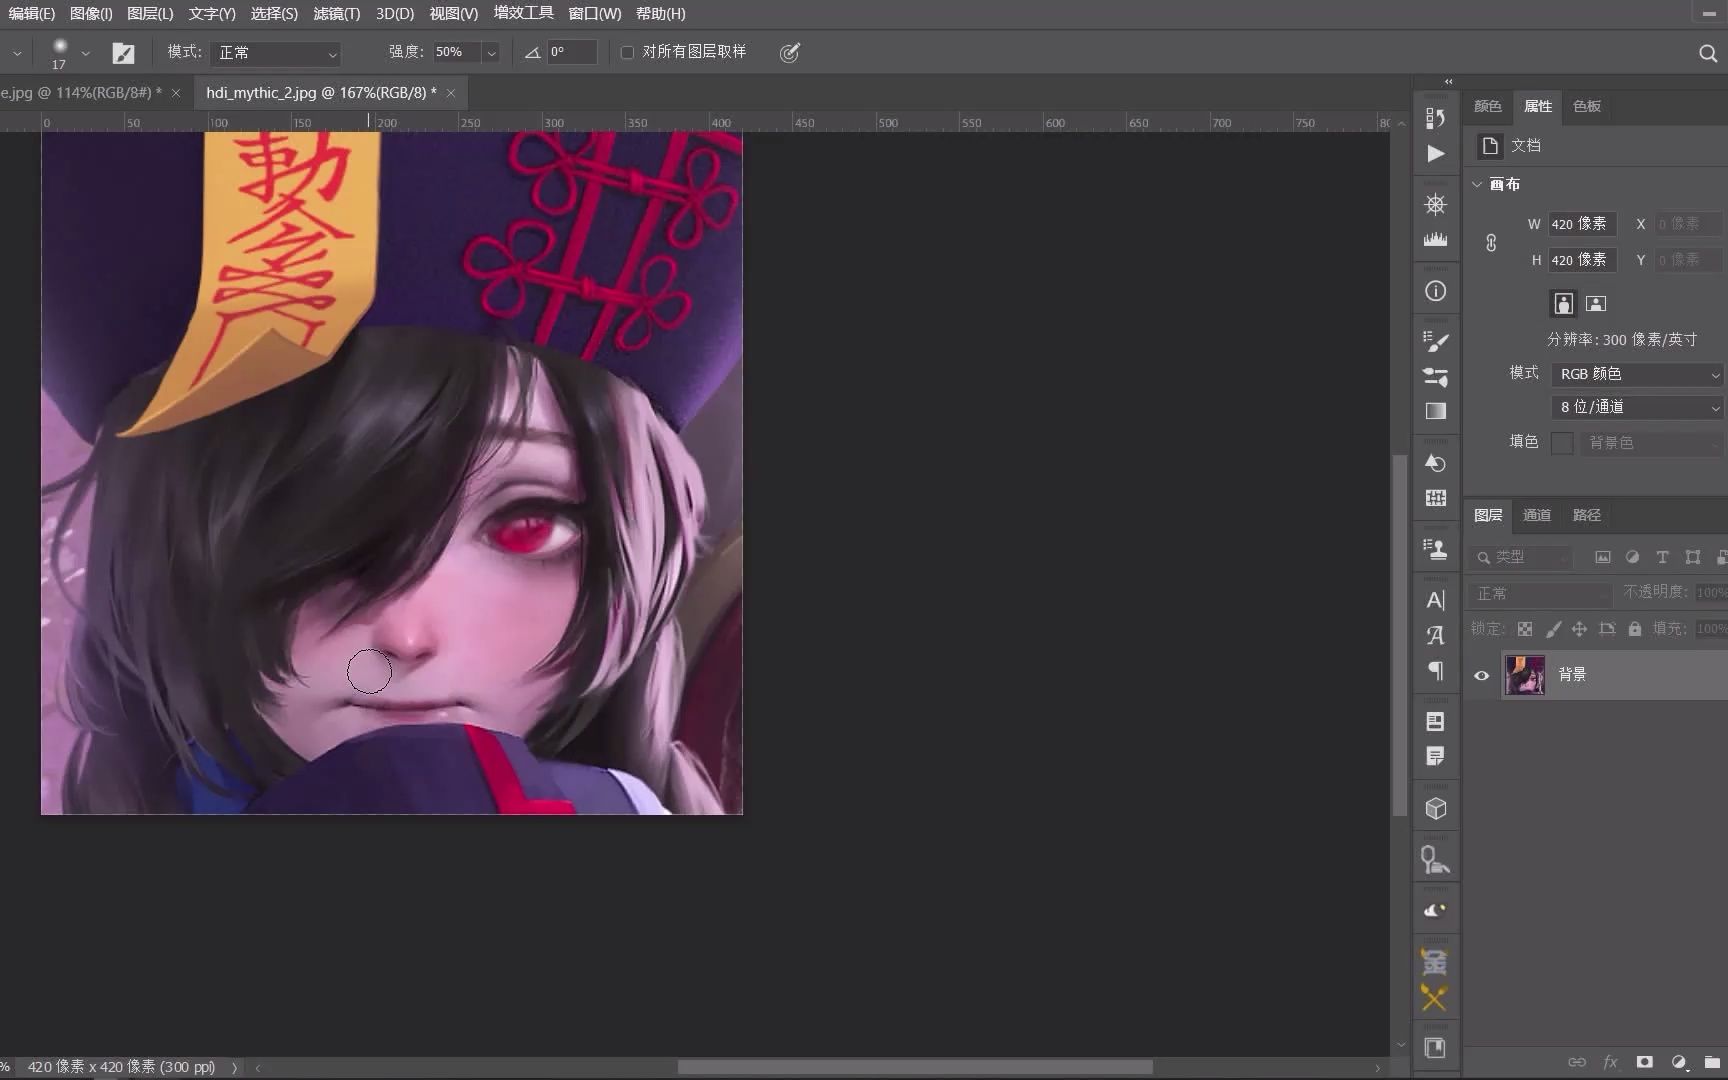1728x1080 pixels.
Task: Open the 强度 50% dropdown arrow
Action: [x=491, y=53]
